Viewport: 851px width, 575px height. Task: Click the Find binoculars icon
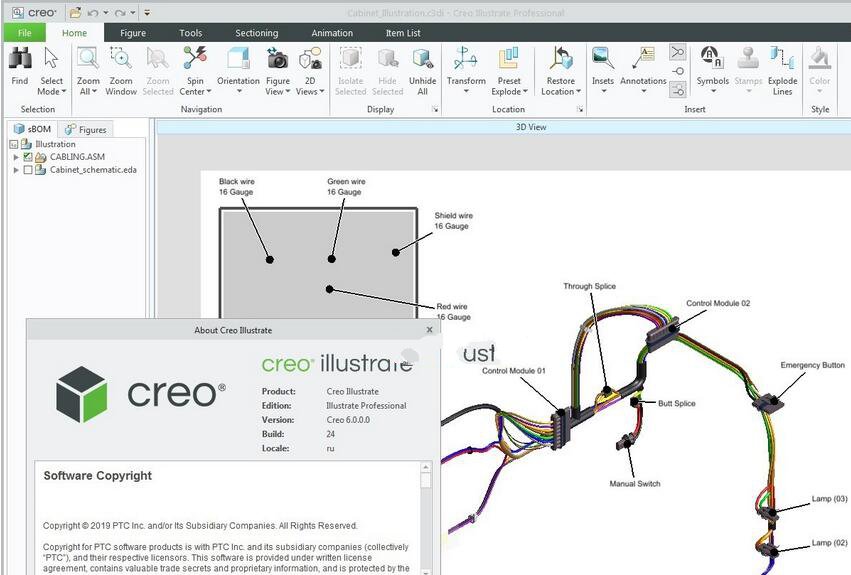tap(19, 61)
